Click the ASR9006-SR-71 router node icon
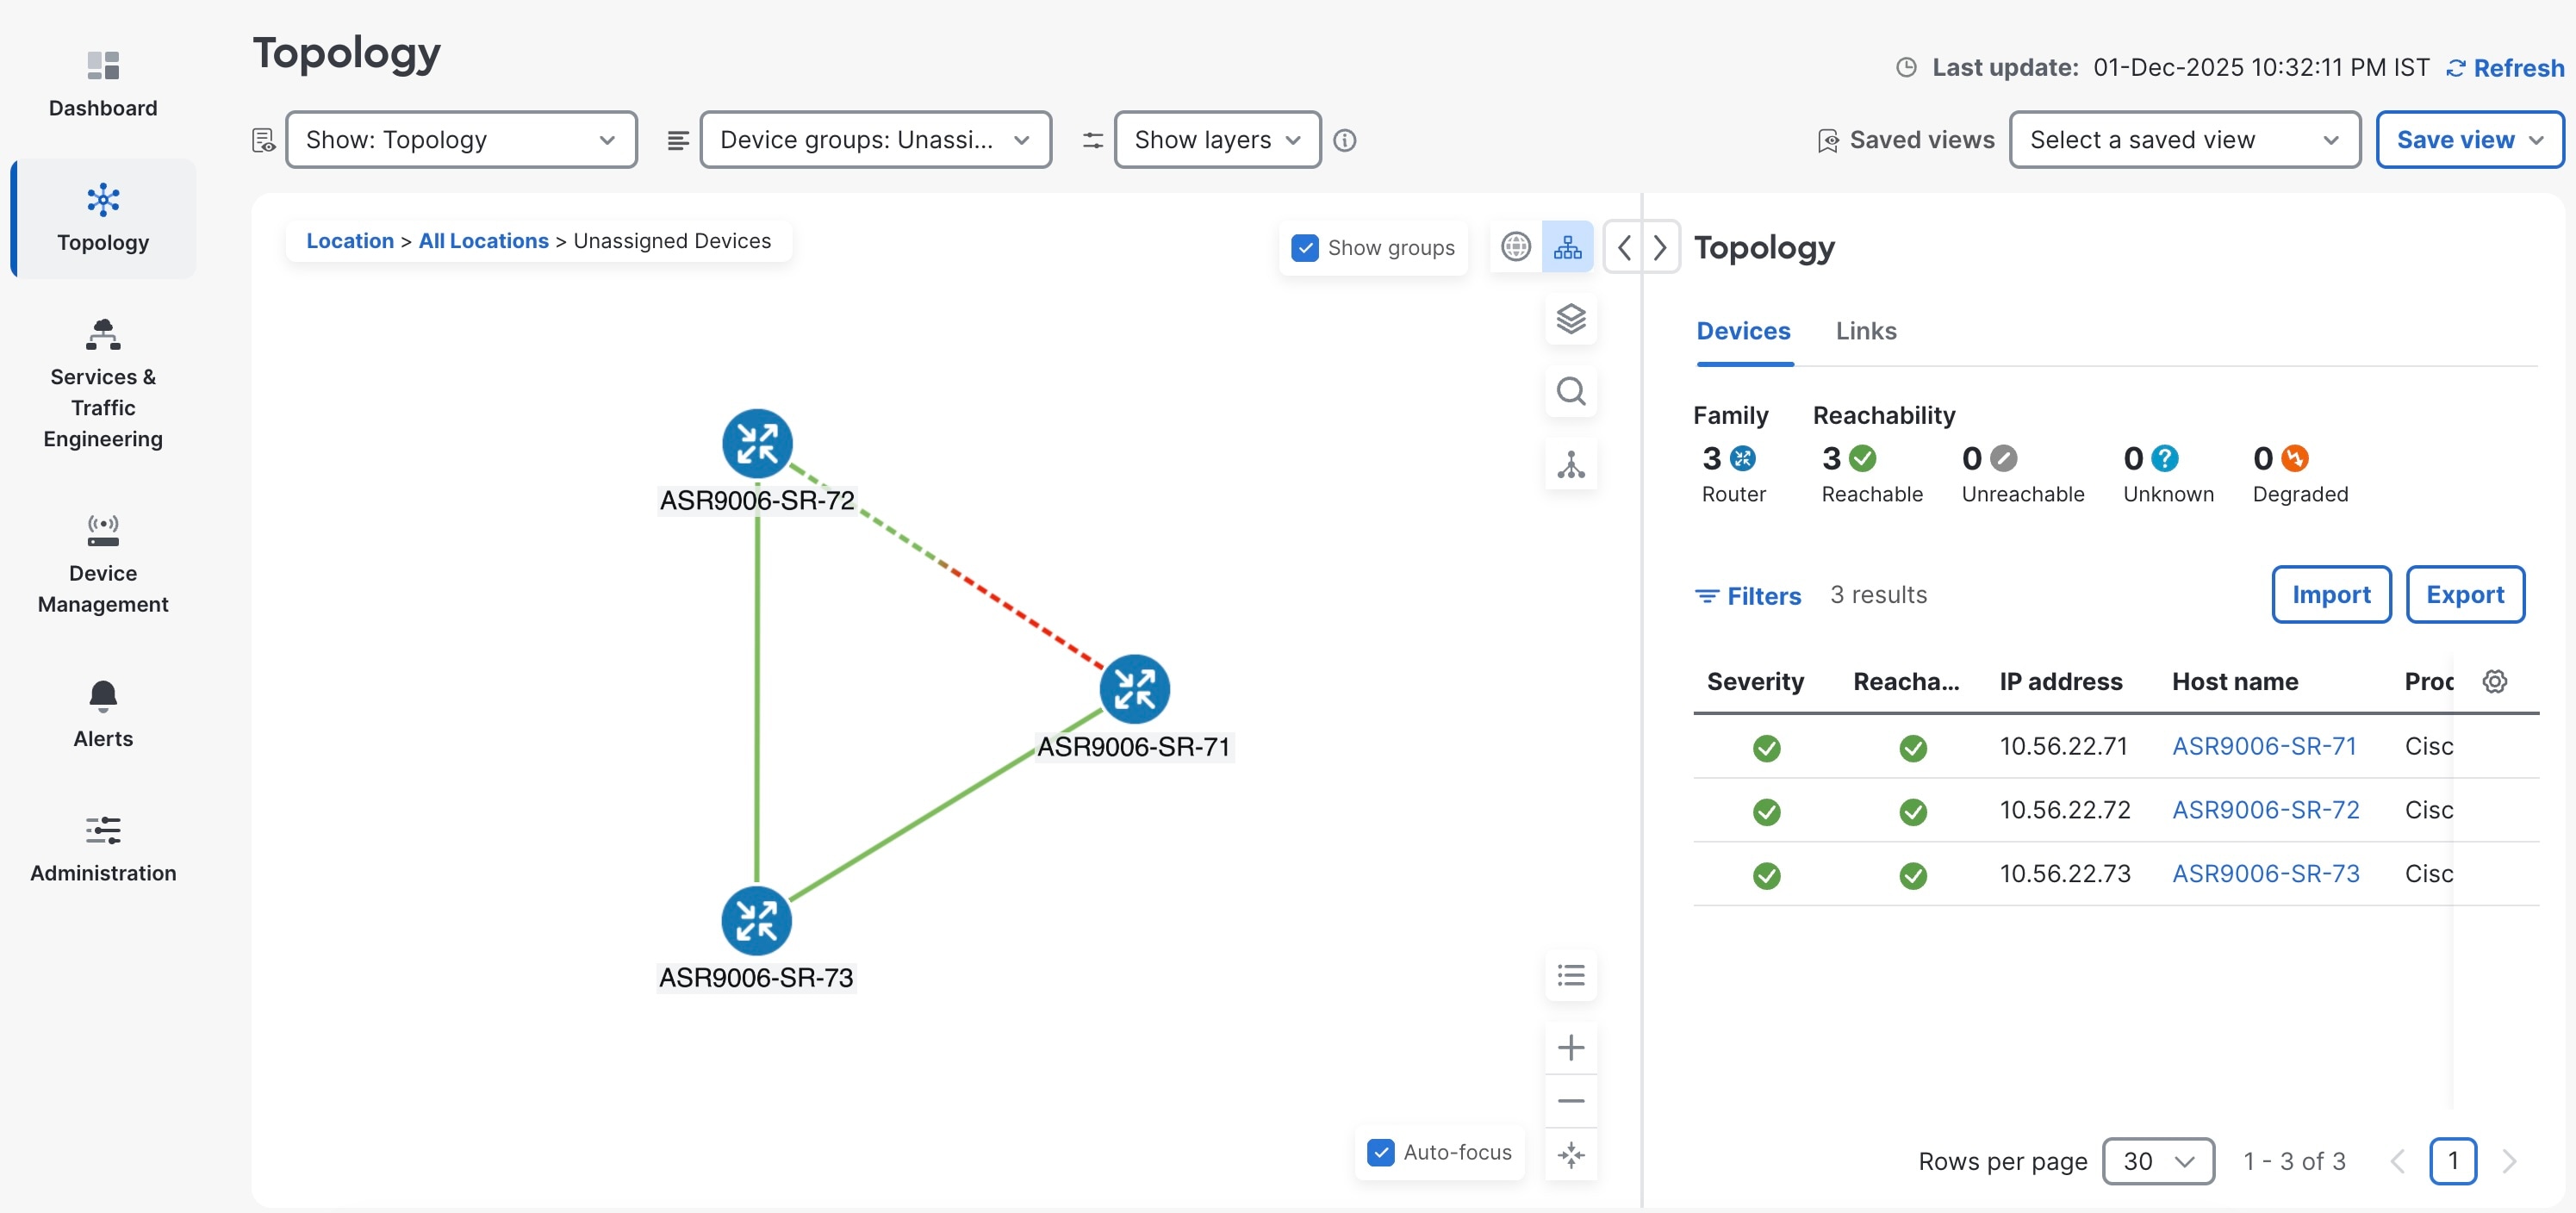 (x=1134, y=689)
